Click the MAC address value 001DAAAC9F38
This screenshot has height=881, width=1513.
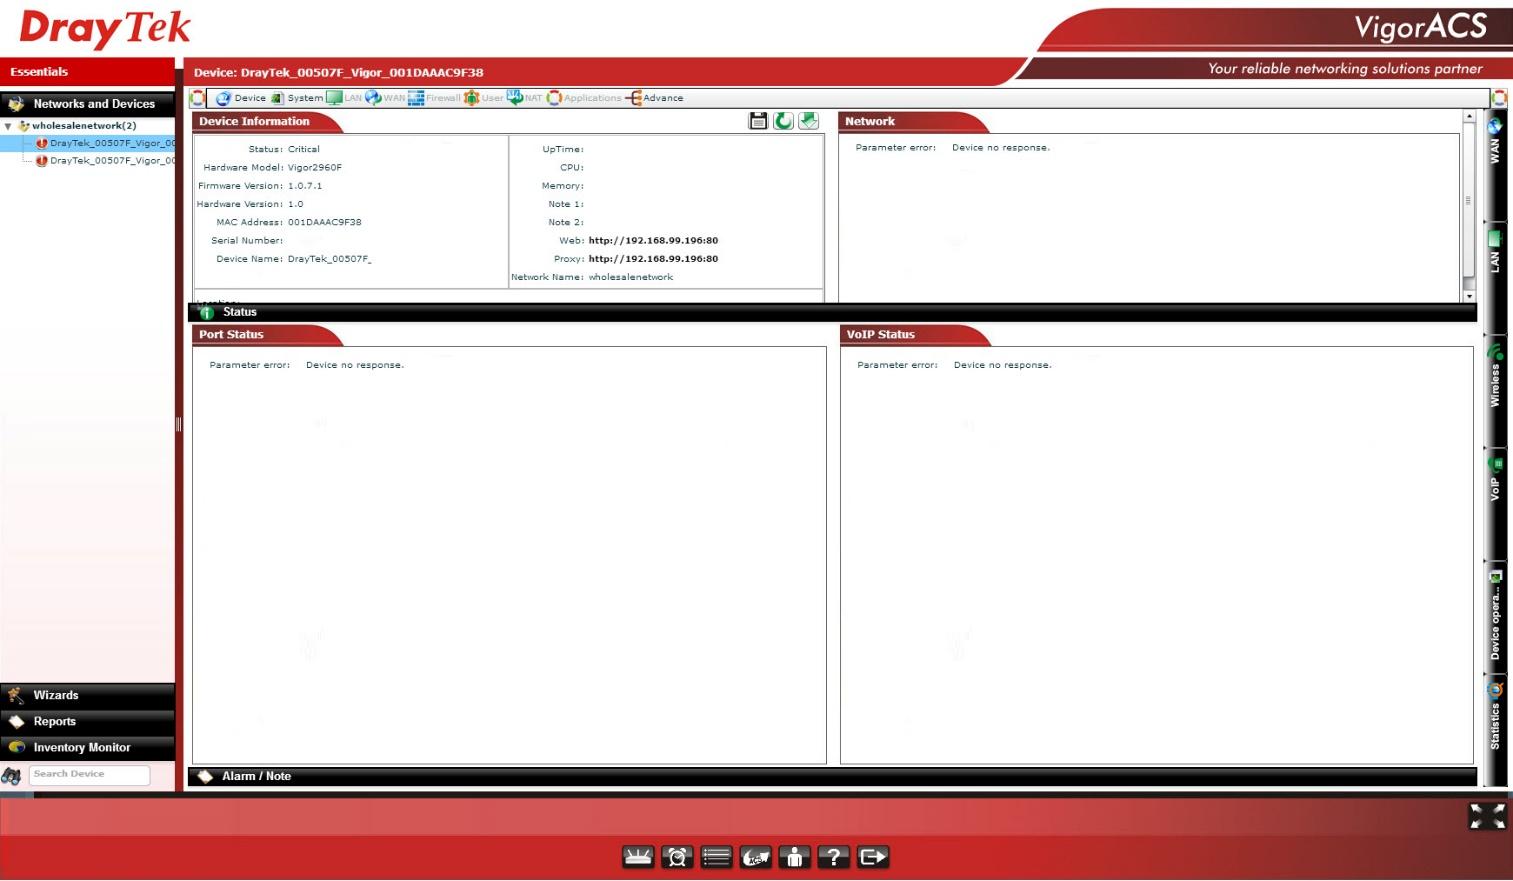(x=325, y=222)
